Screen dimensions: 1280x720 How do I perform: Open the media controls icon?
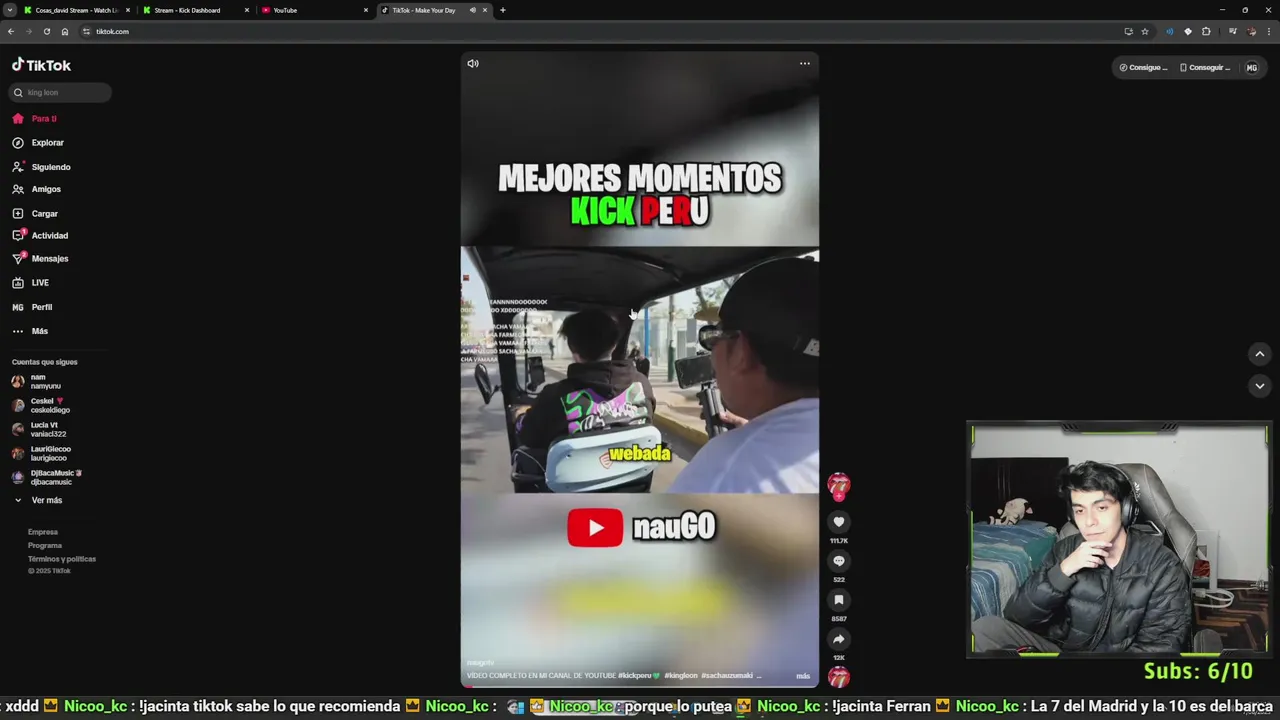[x=1232, y=31]
